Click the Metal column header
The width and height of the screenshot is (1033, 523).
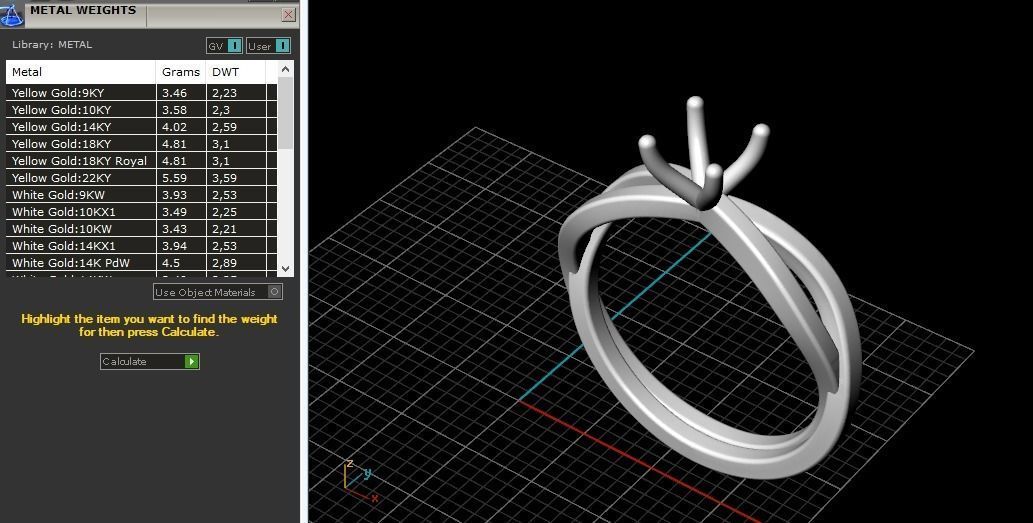[81, 72]
